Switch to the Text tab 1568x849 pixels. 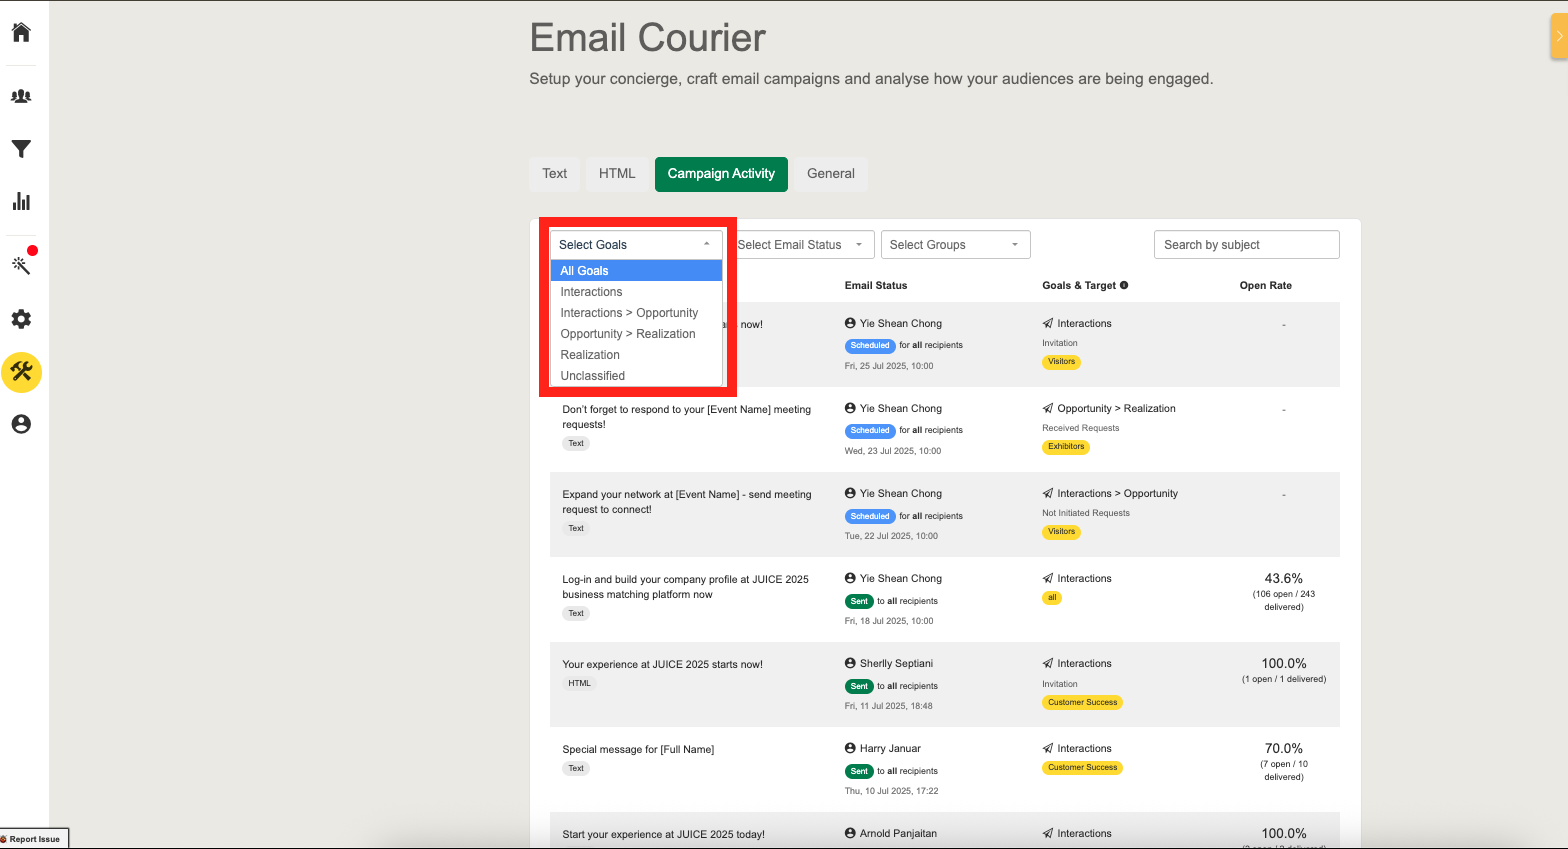click(x=555, y=174)
